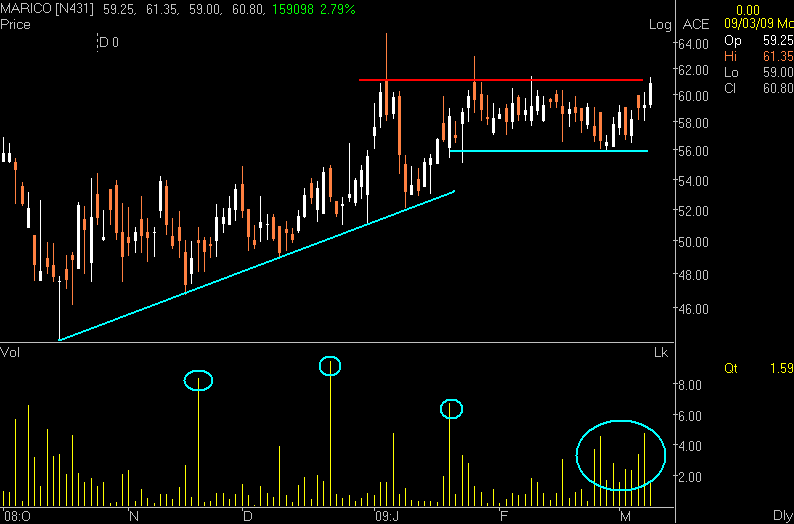Click the 48.00 price axis label
794x524 pixels.
(x=694, y=275)
